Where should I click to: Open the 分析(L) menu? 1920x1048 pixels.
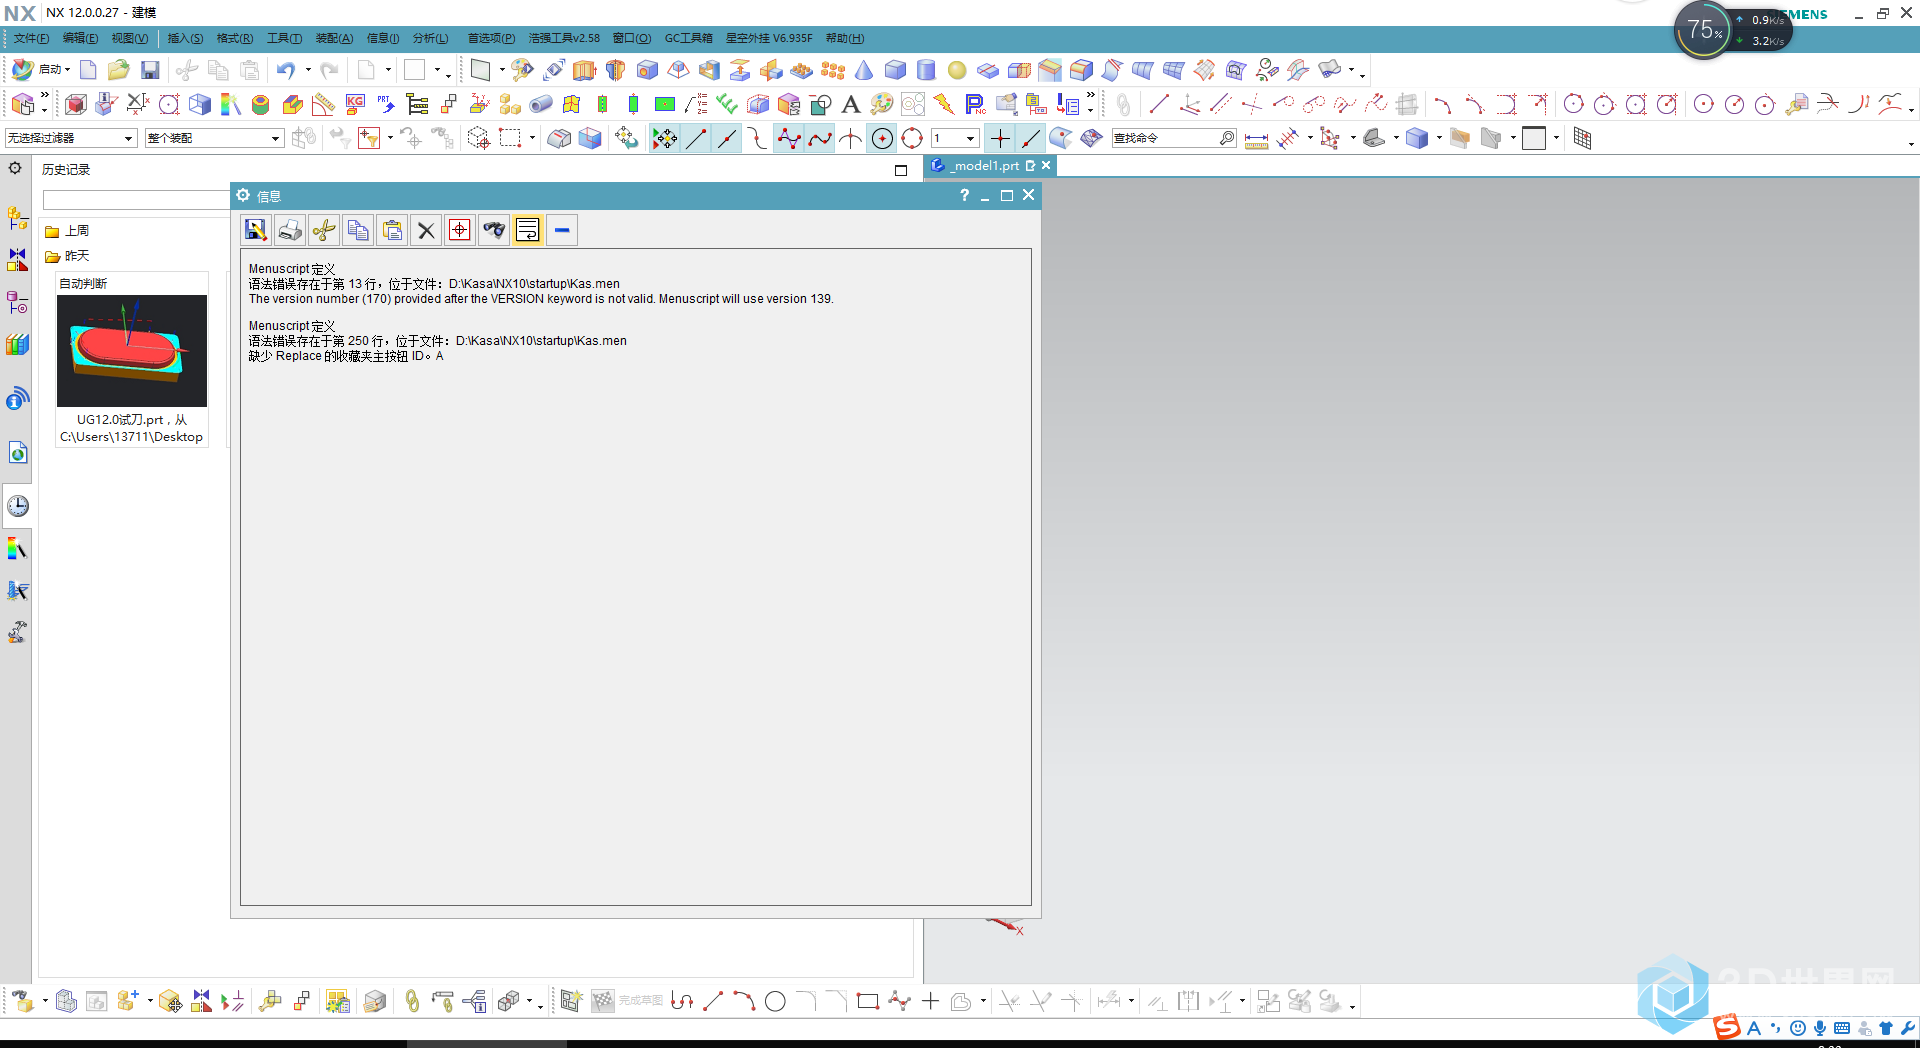click(x=431, y=38)
